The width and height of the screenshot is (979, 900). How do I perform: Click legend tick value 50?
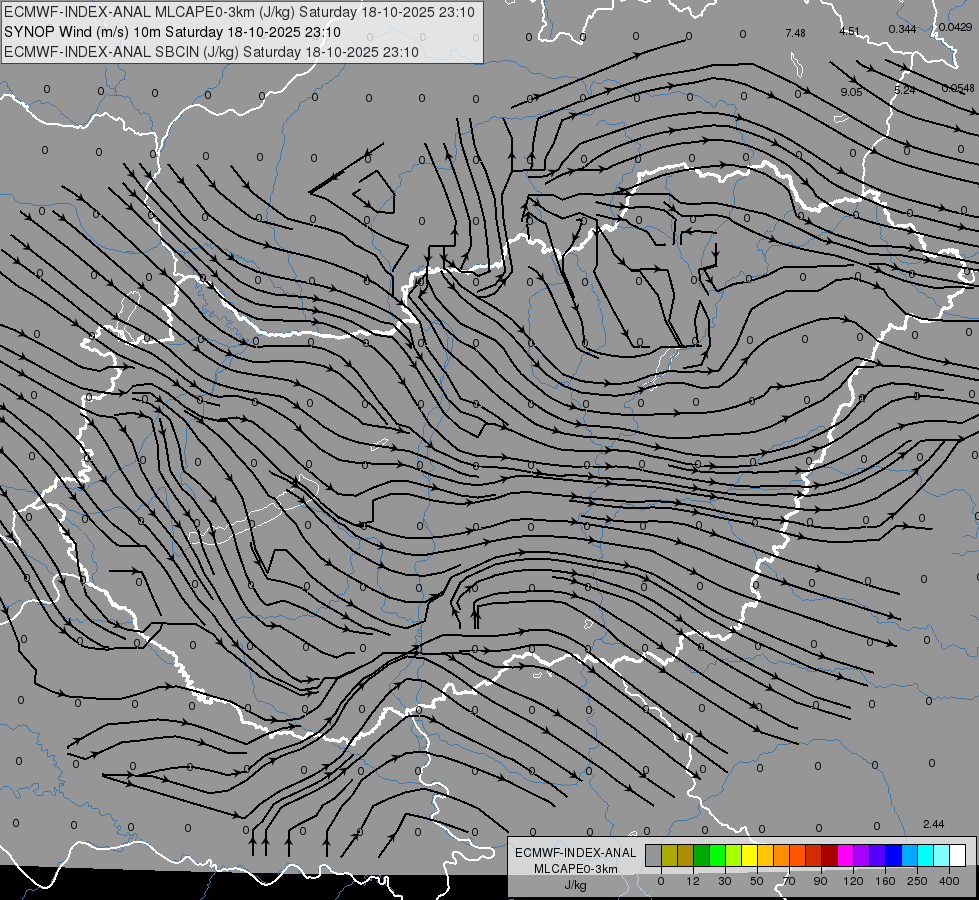(757, 881)
